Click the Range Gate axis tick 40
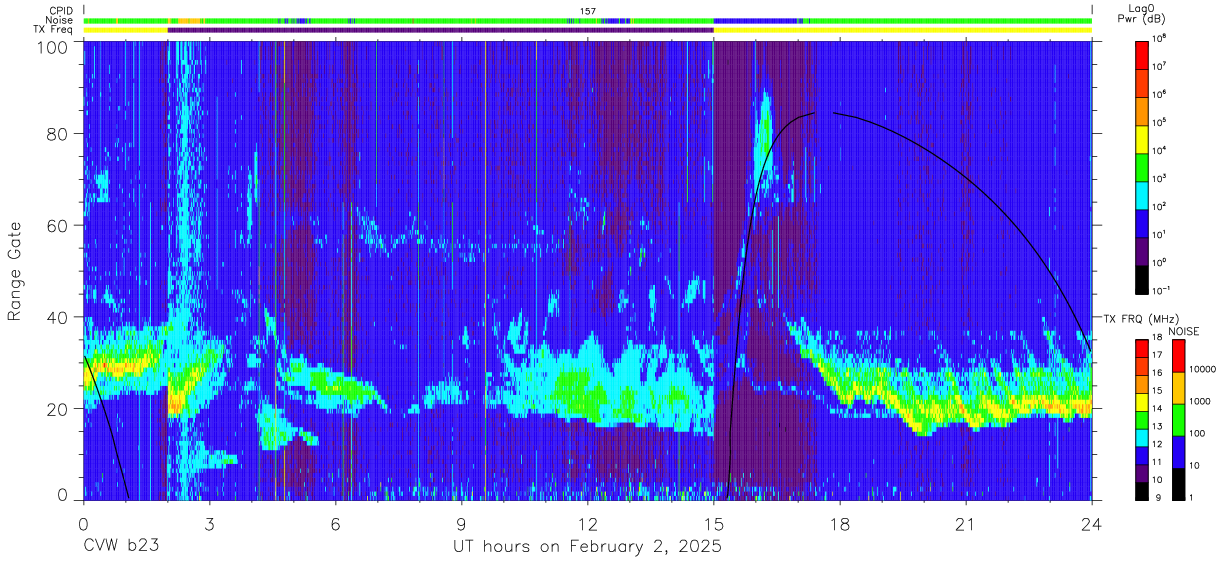The width and height of the screenshot is (1228, 567). click(x=58, y=317)
